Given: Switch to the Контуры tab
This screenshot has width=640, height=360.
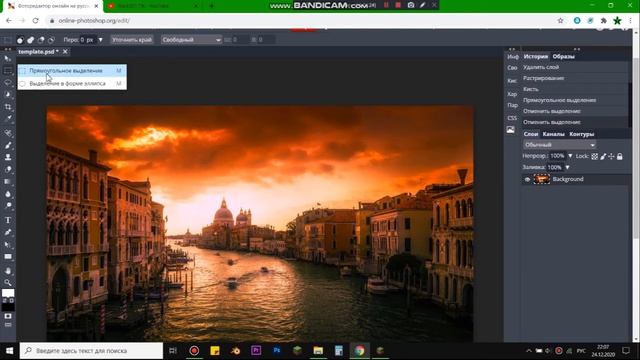Looking at the screenshot, I should click(x=582, y=134).
